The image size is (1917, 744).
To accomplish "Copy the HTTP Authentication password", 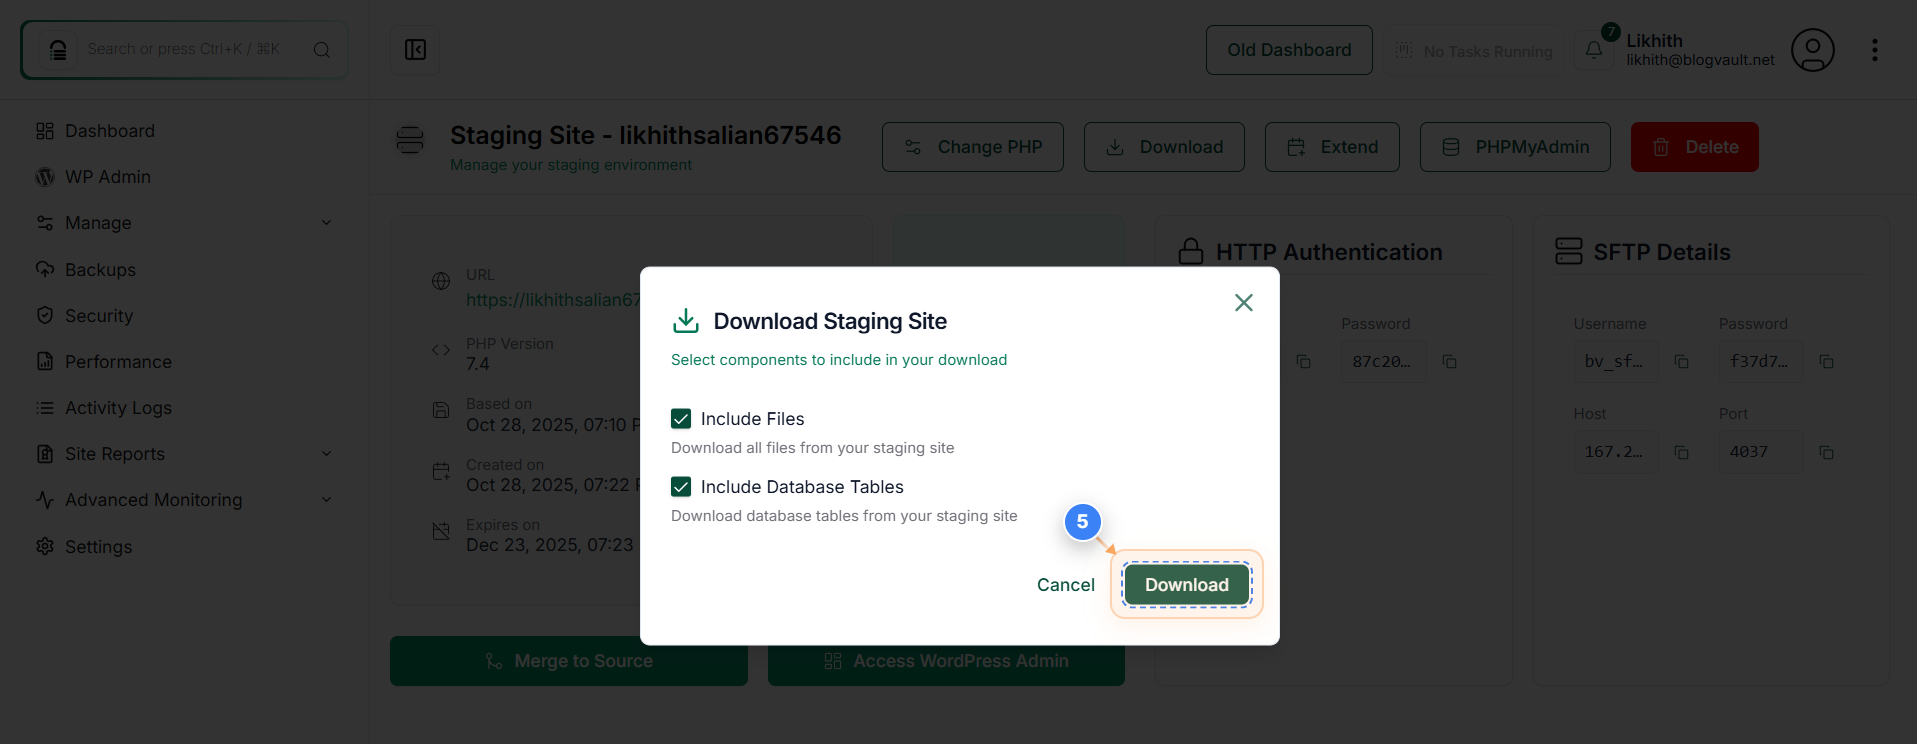I will click(x=1449, y=362).
